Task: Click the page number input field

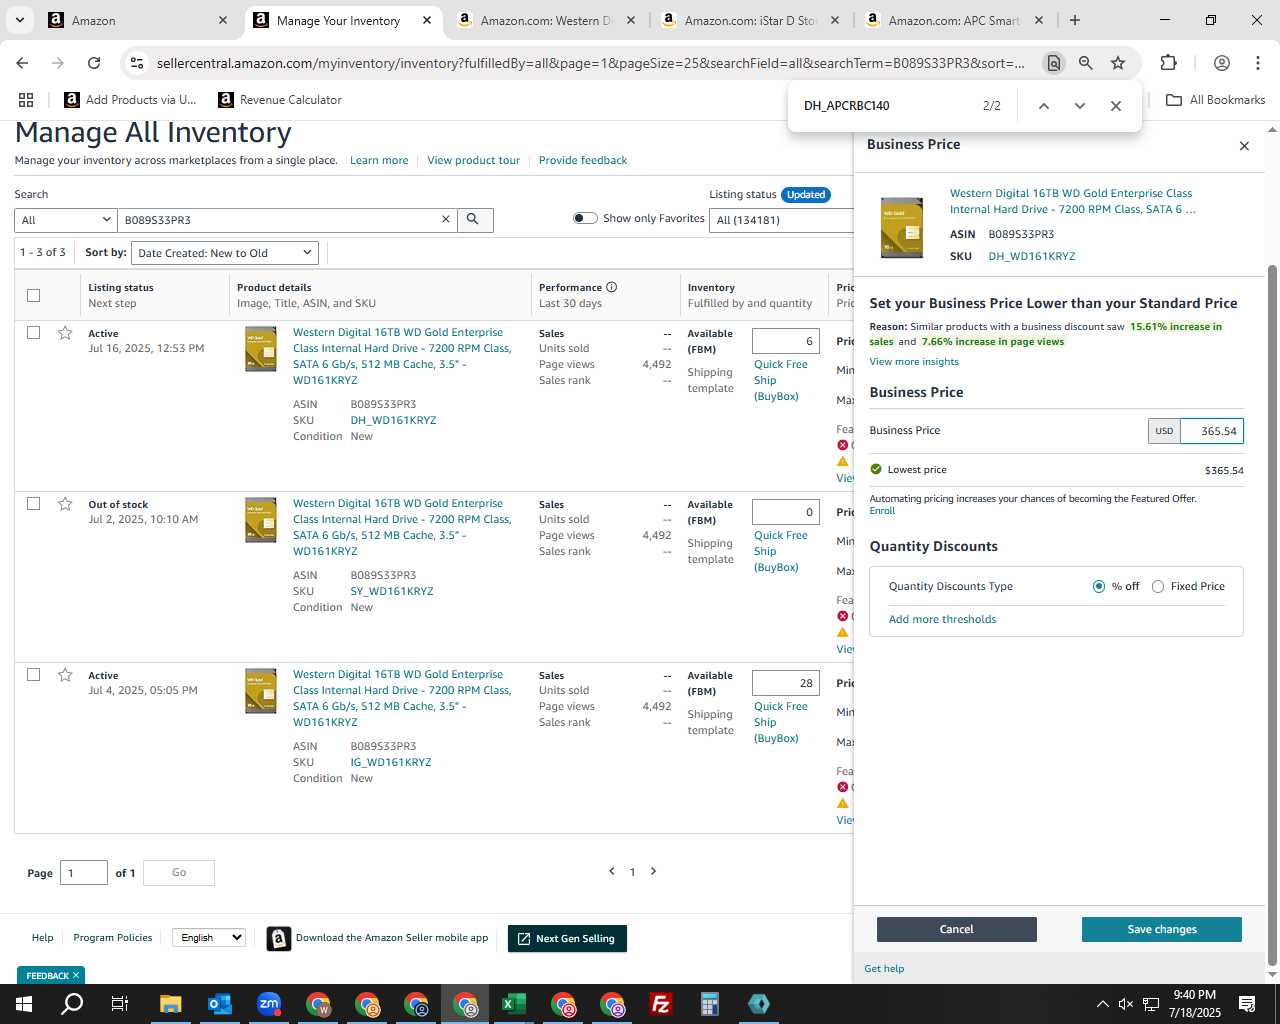Action: [x=84, y=873]
